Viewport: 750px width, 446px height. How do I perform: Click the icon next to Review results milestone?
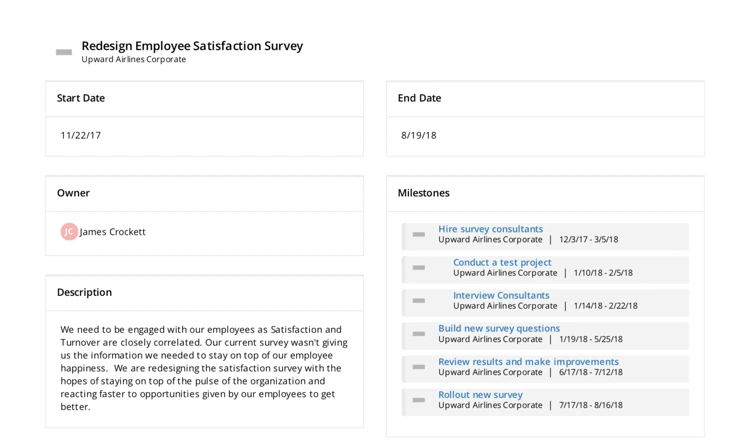tap(419, 367)
